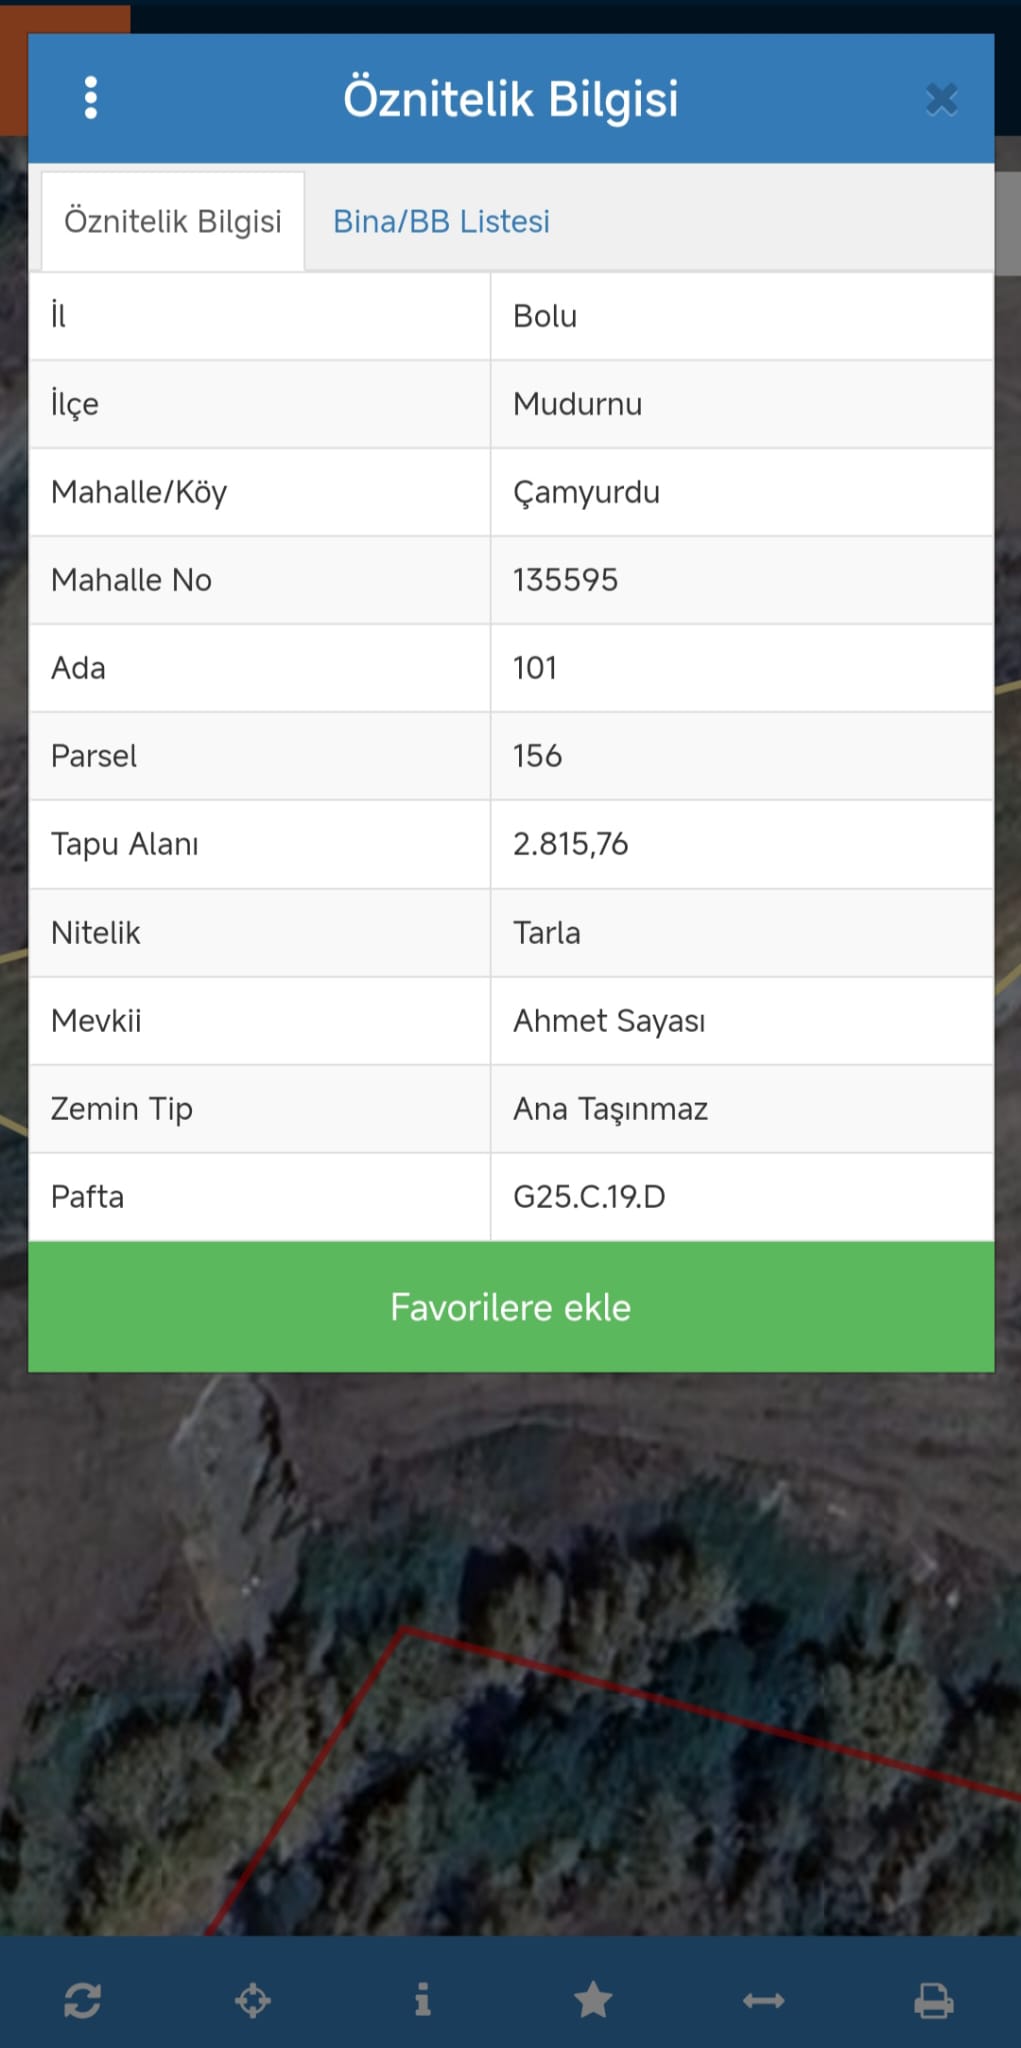Screen dimensions: 1021x2048
Task: Click the Pafta value G25.C.19.D
Action: click(589, 1197)
